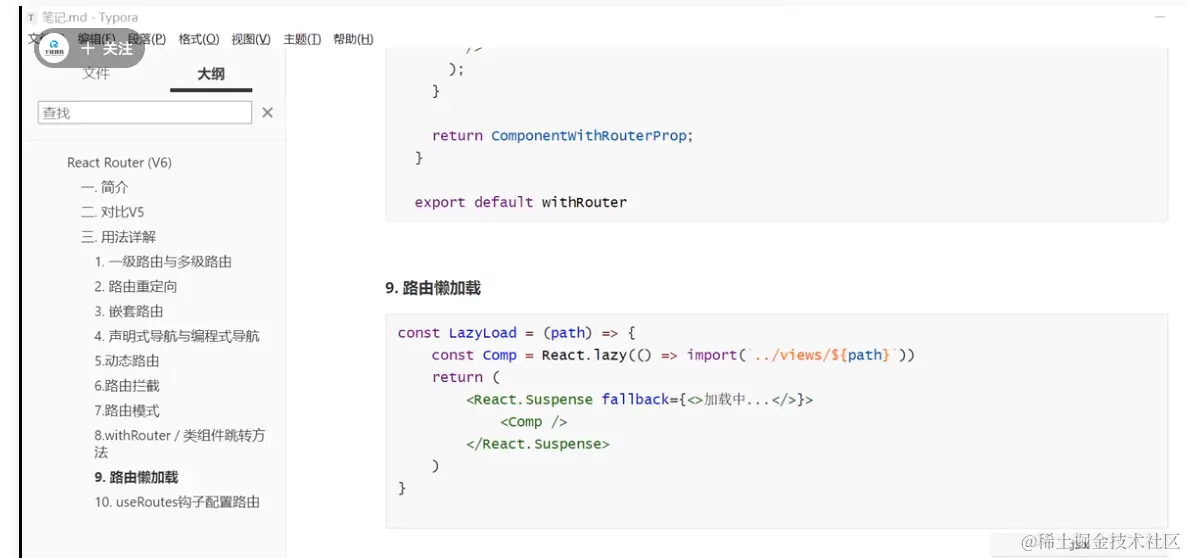This screenshot has width=1187, height=558.
Task: Open the 段落(P) menu
Action: click(148, 39)
